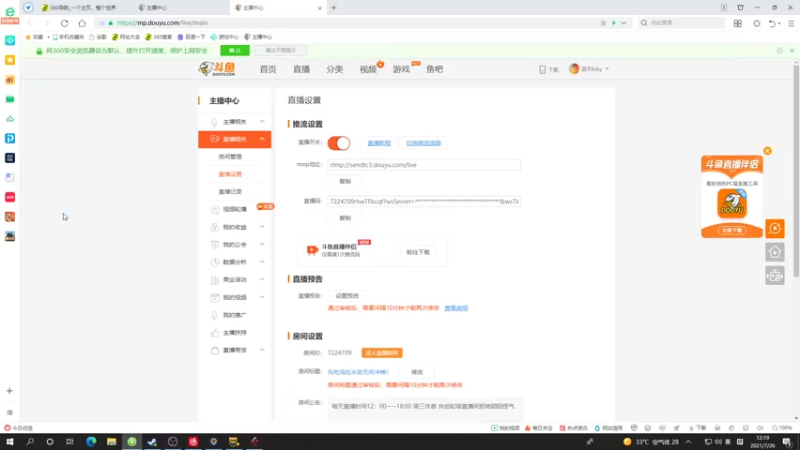Go to 鱼吧 in top navigation
The width and height of the screenshot is (800, 450).
[435, 69]
